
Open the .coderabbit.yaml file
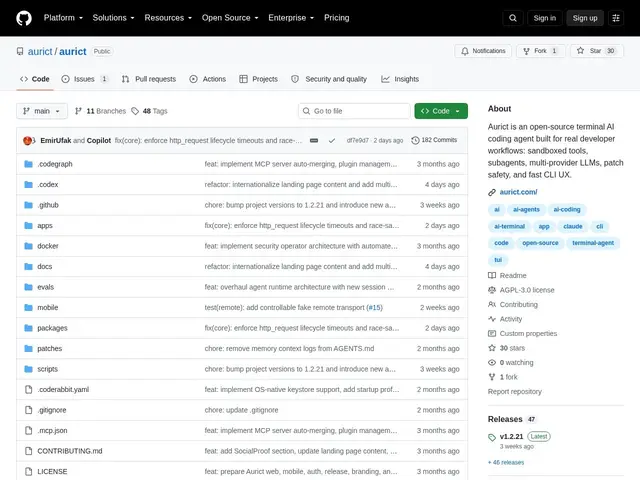point(63,390)
